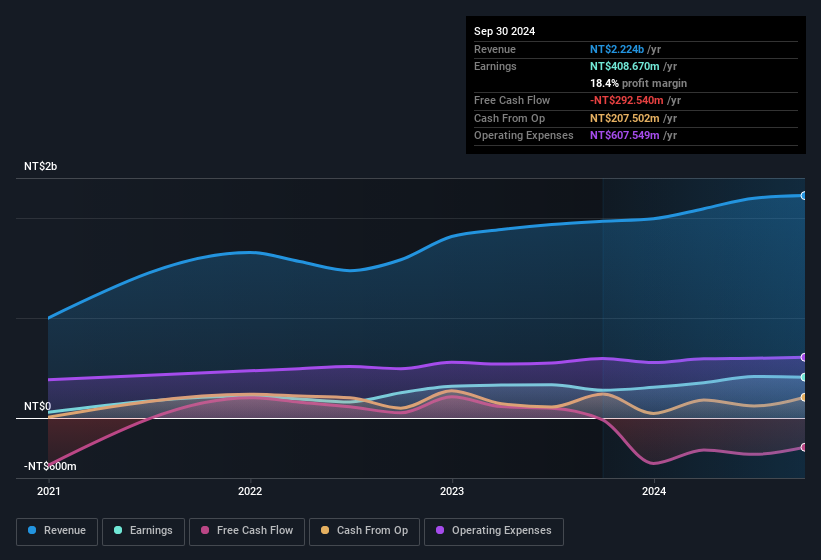Click the Sep 30 2024 tooltip date

tap(504, 31)
